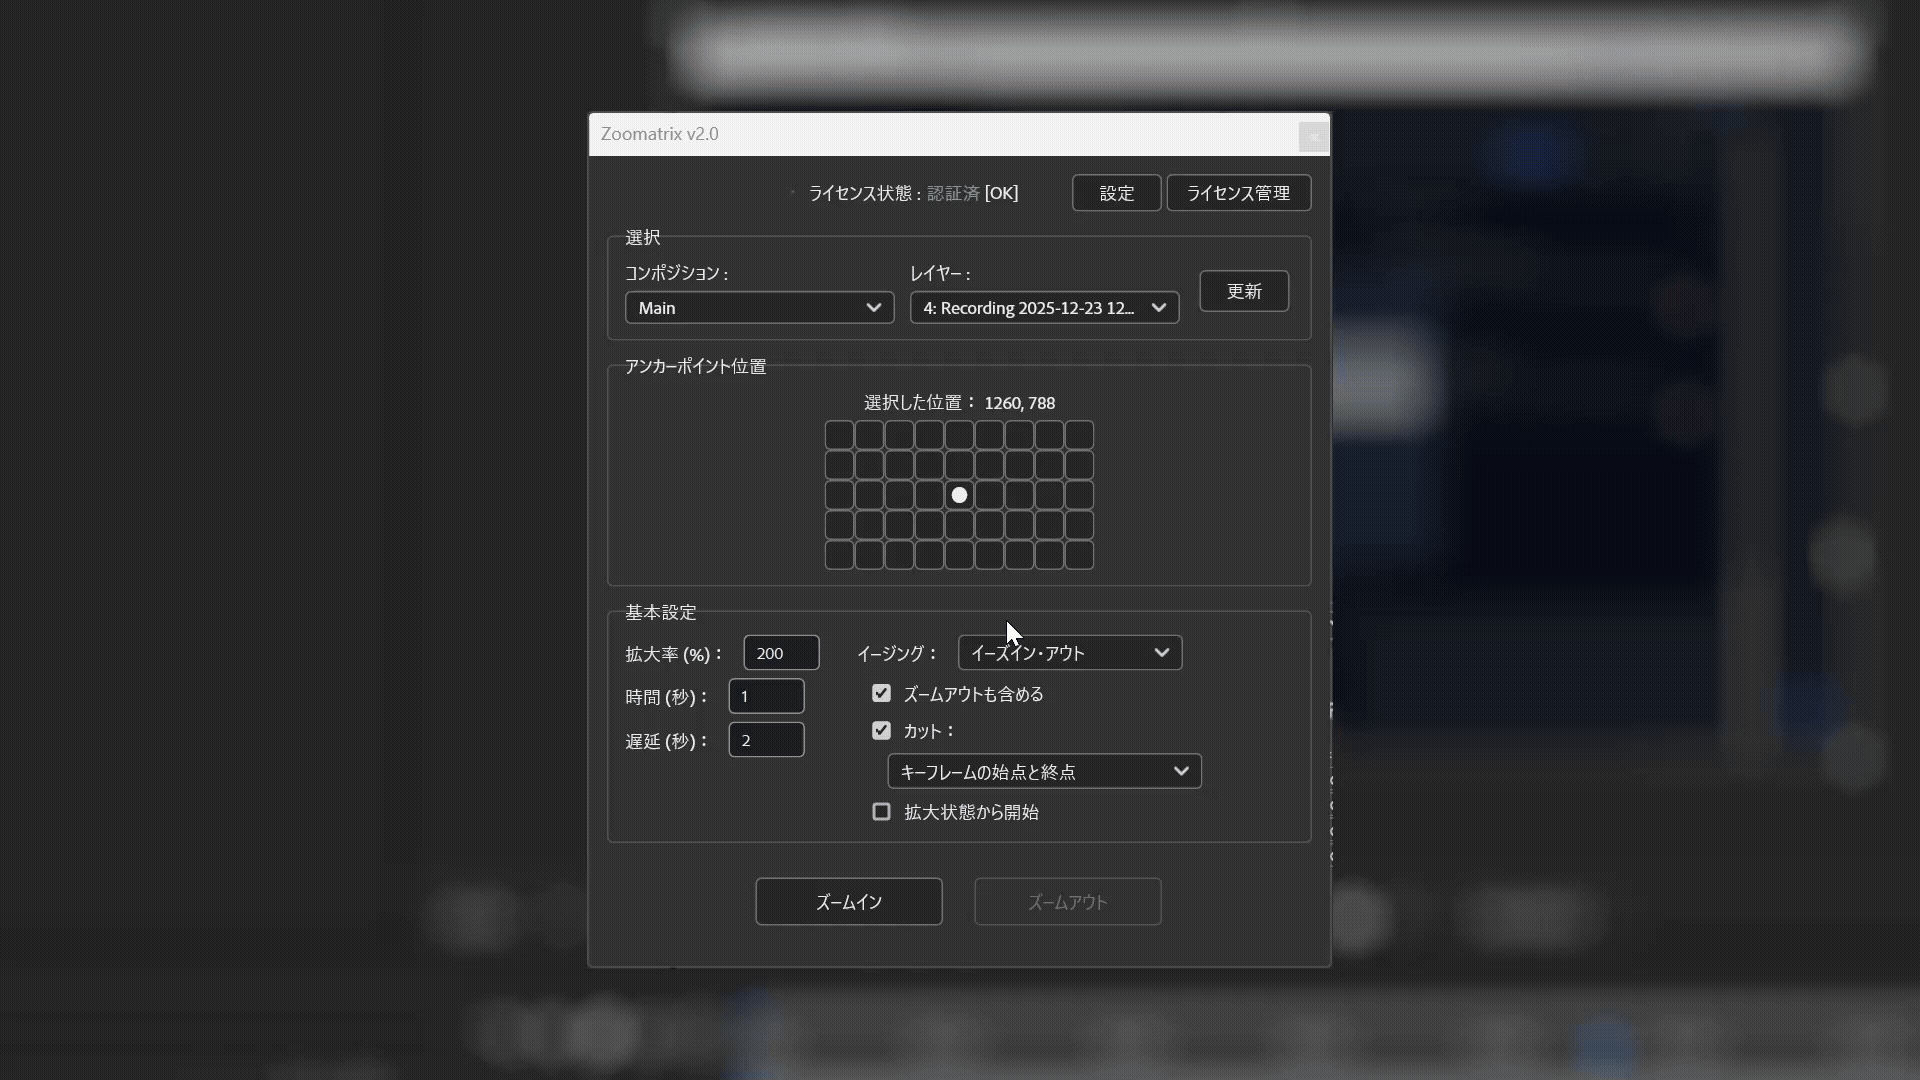Enable 拡大状態から開始 checkbox
The height and width of the screenshot is (1080, 1920).
click(x=881, y=812)
